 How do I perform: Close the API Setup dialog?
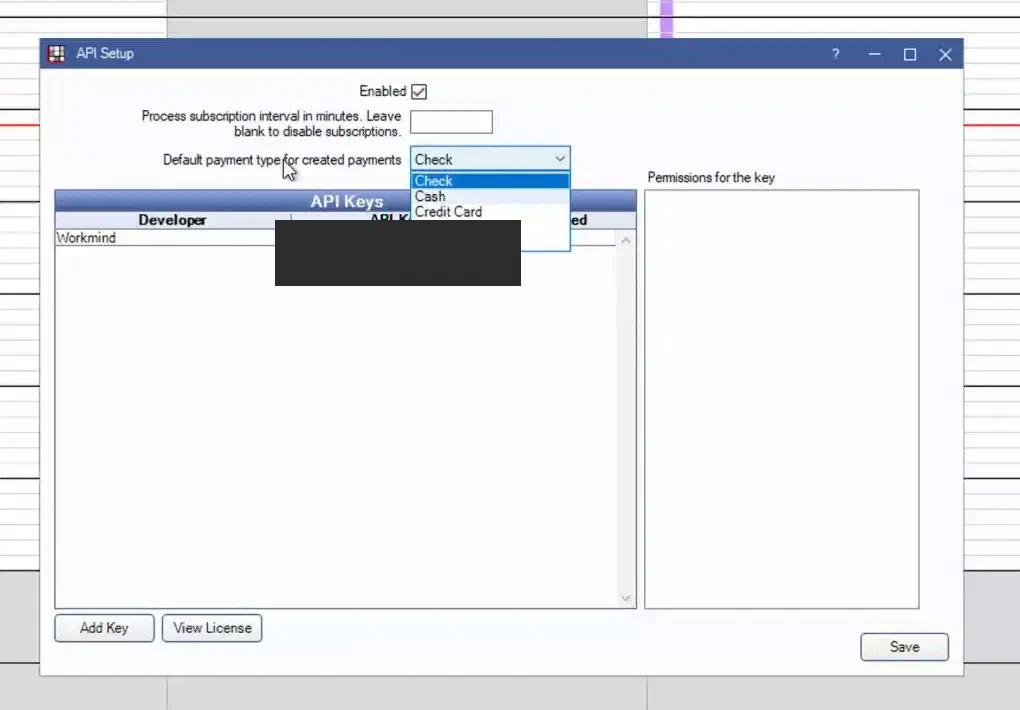945,54
